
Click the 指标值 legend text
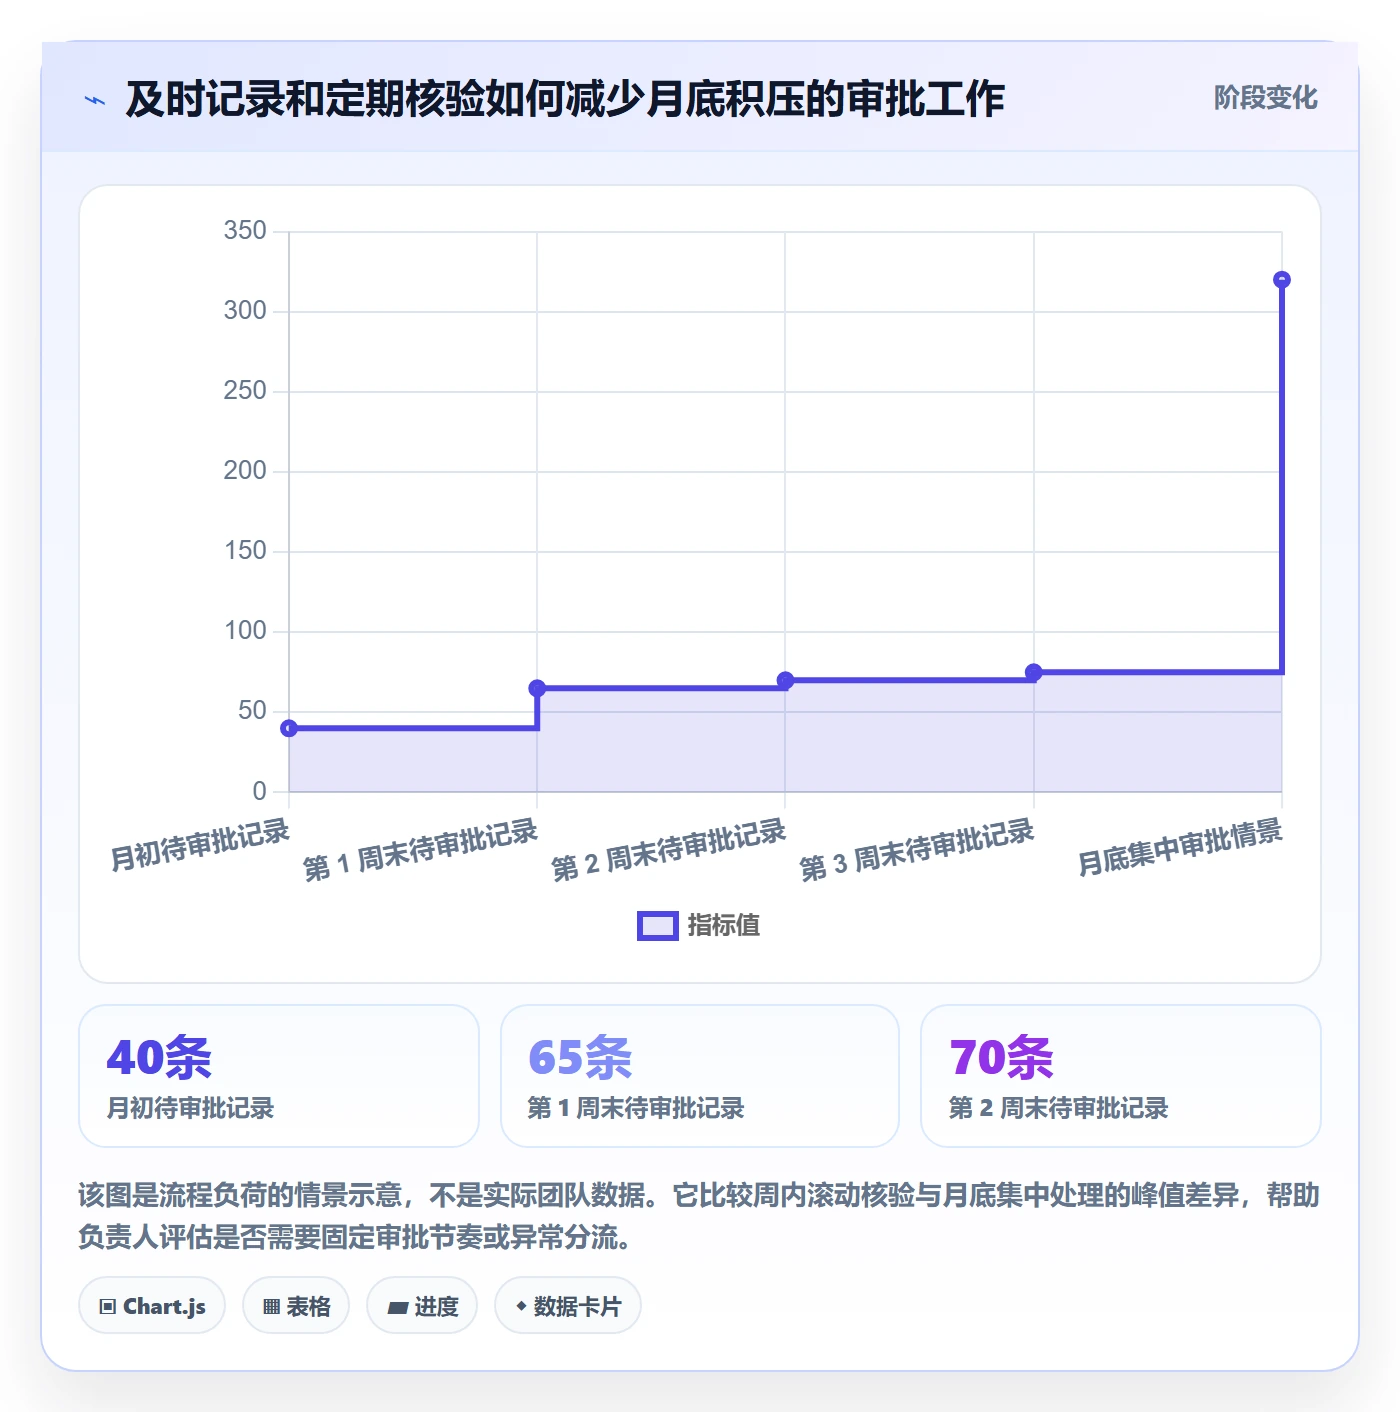[x=724, y=926]
